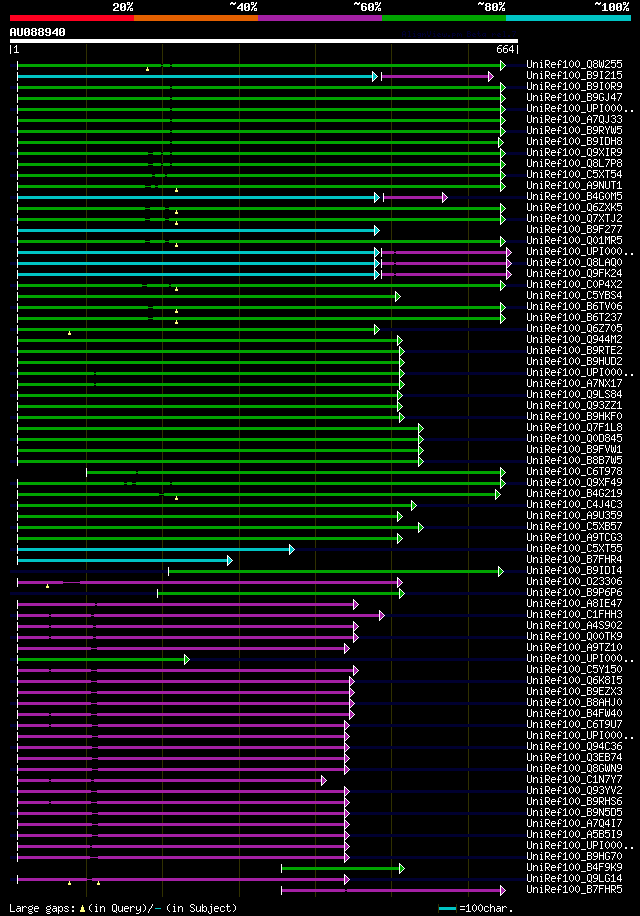The height and width of the screenshot is (916, 640).
Task: Select label UniRef100_C0P4X2
Action: (574, 284)
